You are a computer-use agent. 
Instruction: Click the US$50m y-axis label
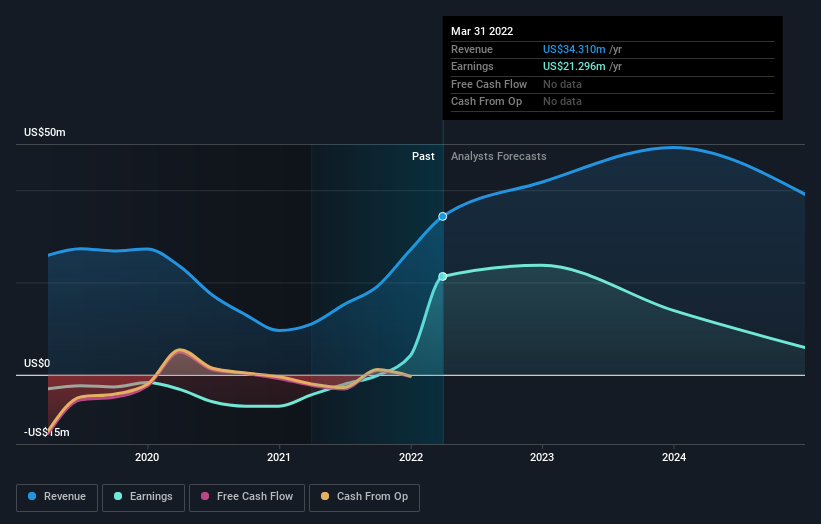(x=45, y=132)
